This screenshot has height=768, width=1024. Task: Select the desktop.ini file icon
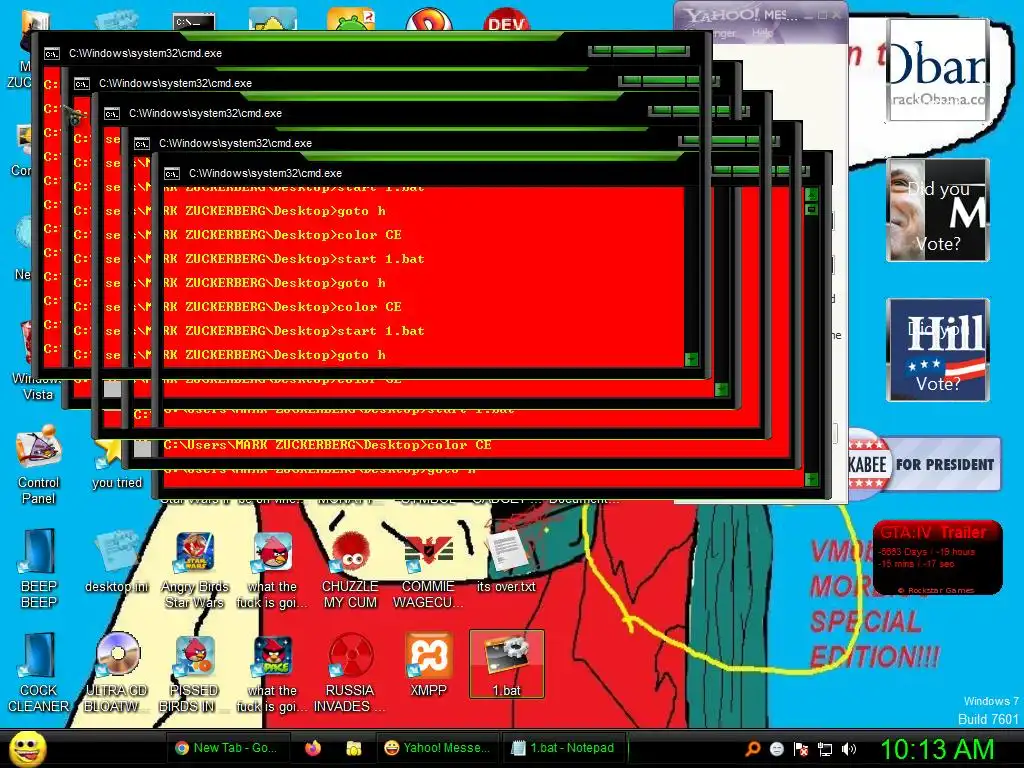[116, 562]
